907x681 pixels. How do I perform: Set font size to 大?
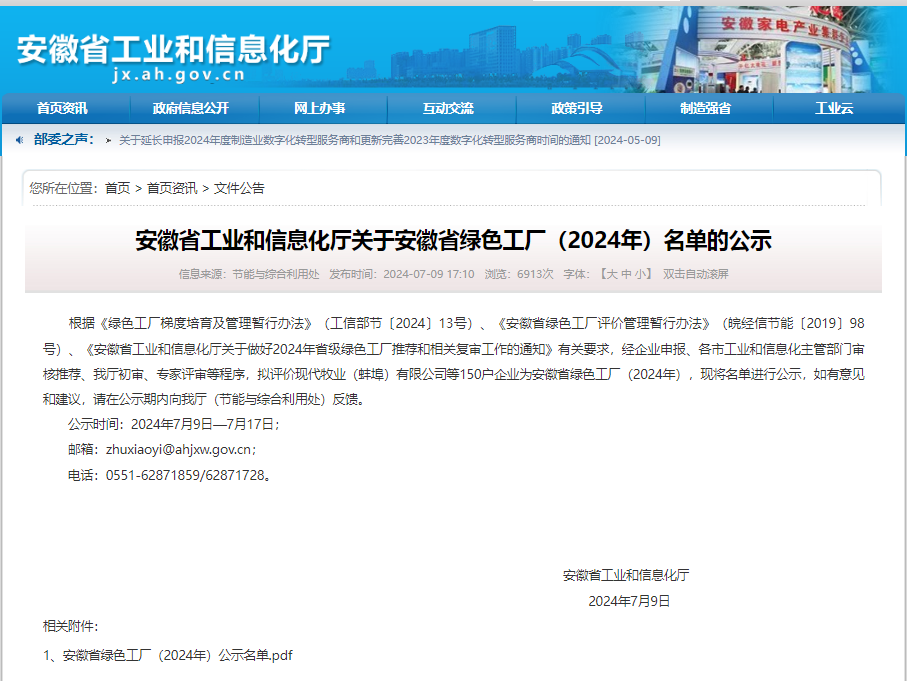pyautogui.click(x=612, y=274)
